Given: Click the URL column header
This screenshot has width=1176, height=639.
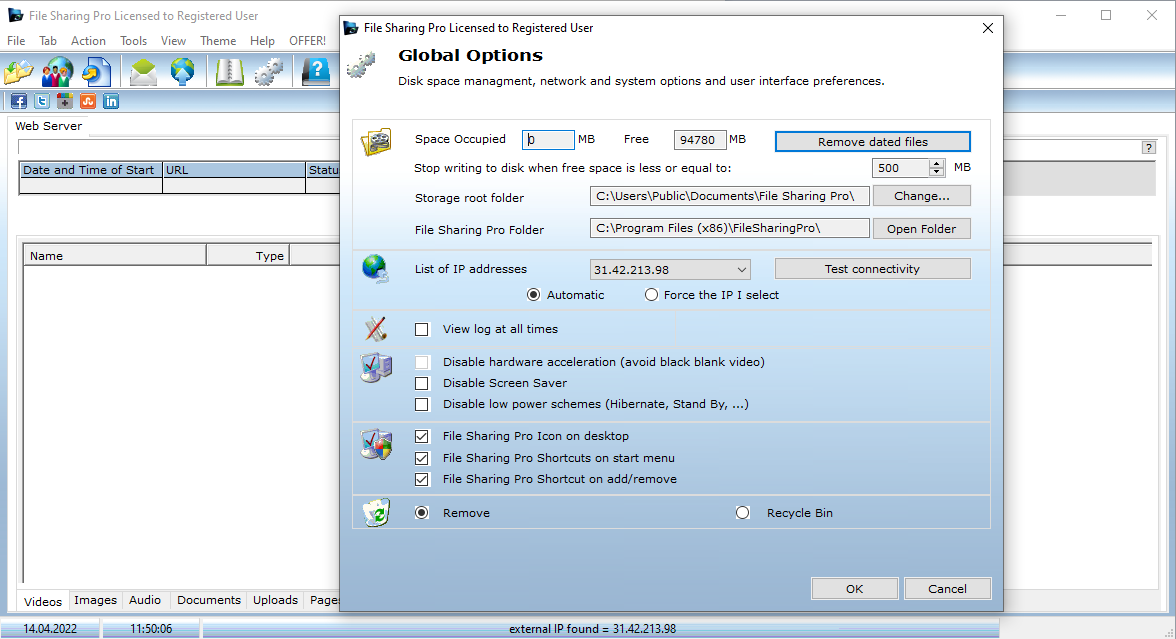Looking at the screenshot, I should [x=234, y=170].
